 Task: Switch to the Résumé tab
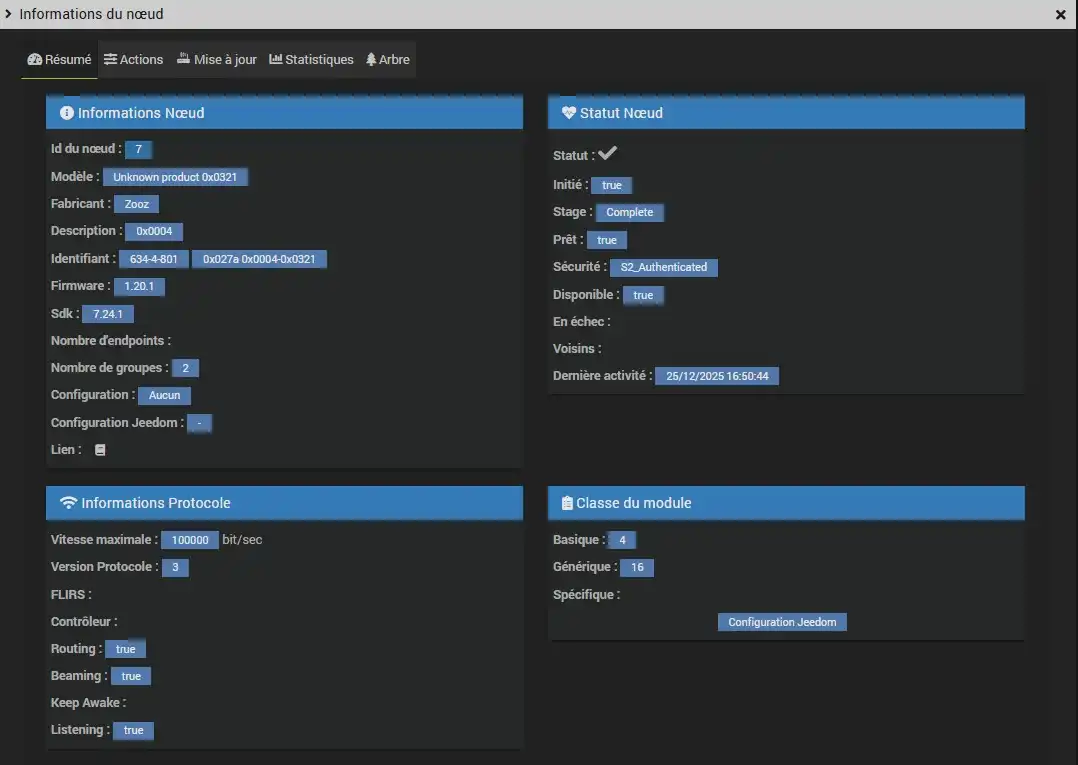pos(59,60)
